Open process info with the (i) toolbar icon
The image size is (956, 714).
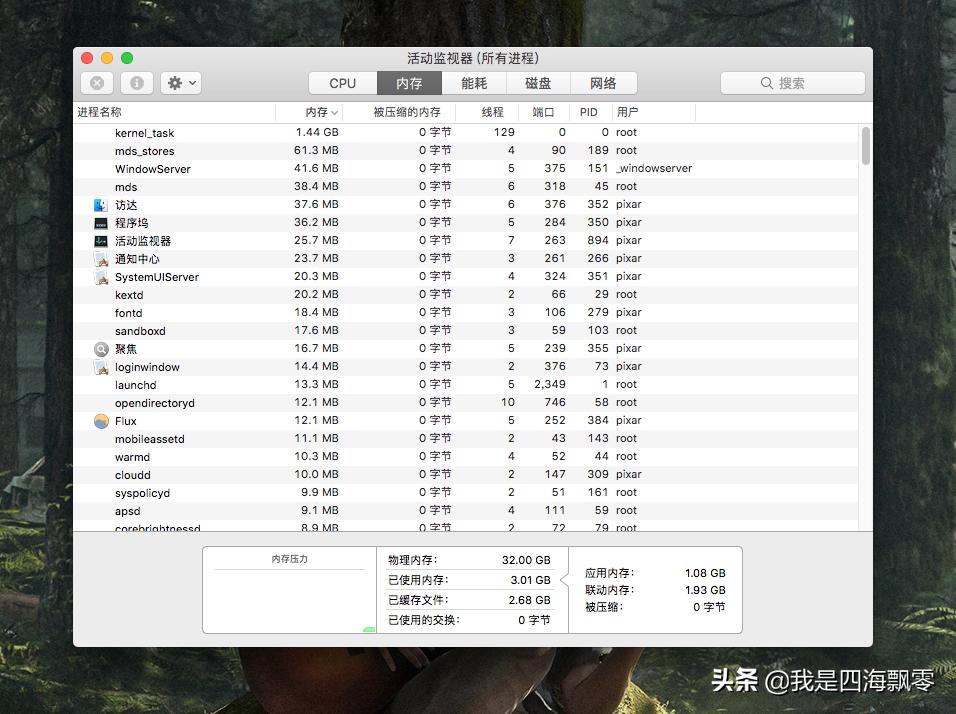click(x=136, y=83)
